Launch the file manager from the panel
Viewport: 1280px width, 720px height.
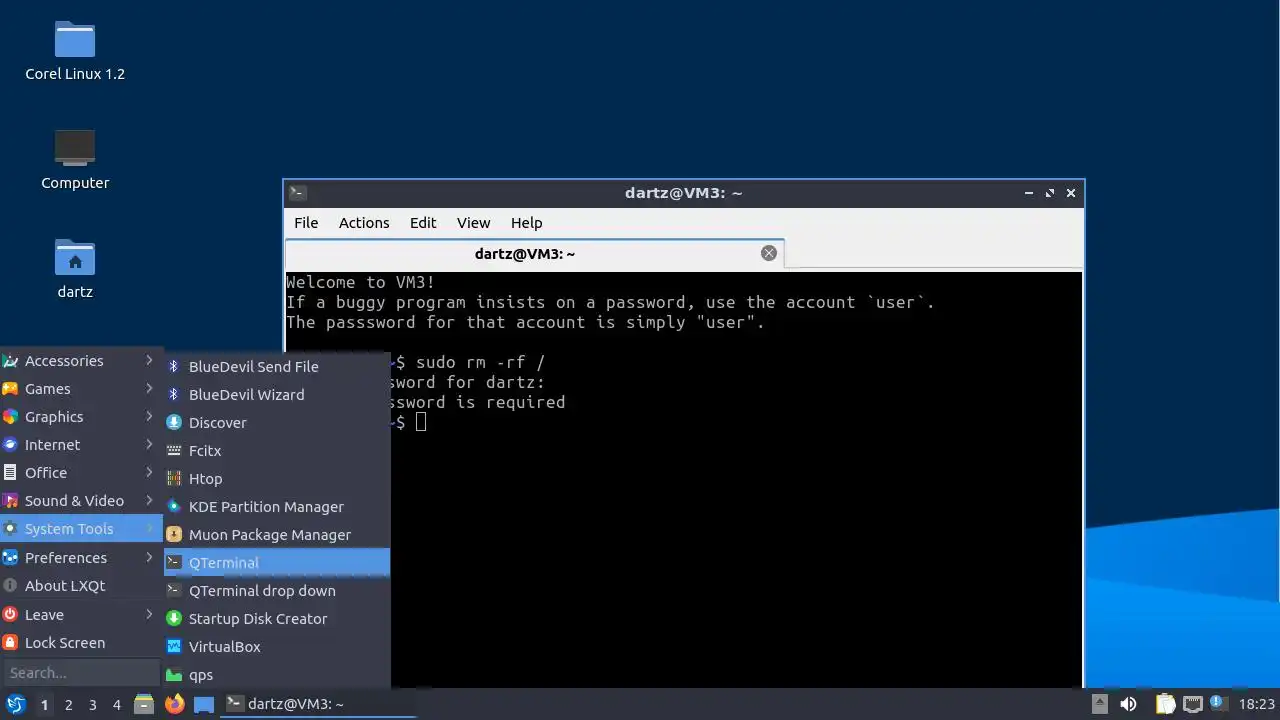point(144,704)
